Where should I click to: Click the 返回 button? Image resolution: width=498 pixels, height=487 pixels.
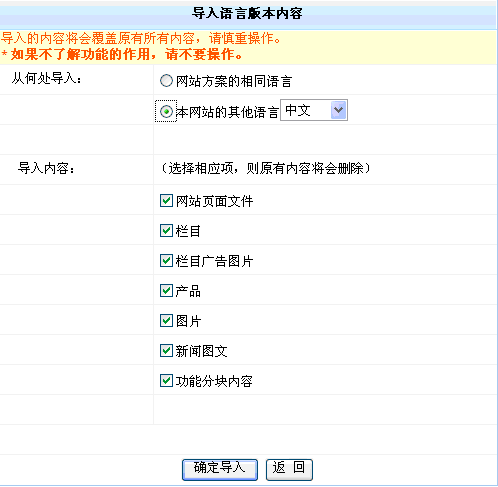[x=289, y=470]
